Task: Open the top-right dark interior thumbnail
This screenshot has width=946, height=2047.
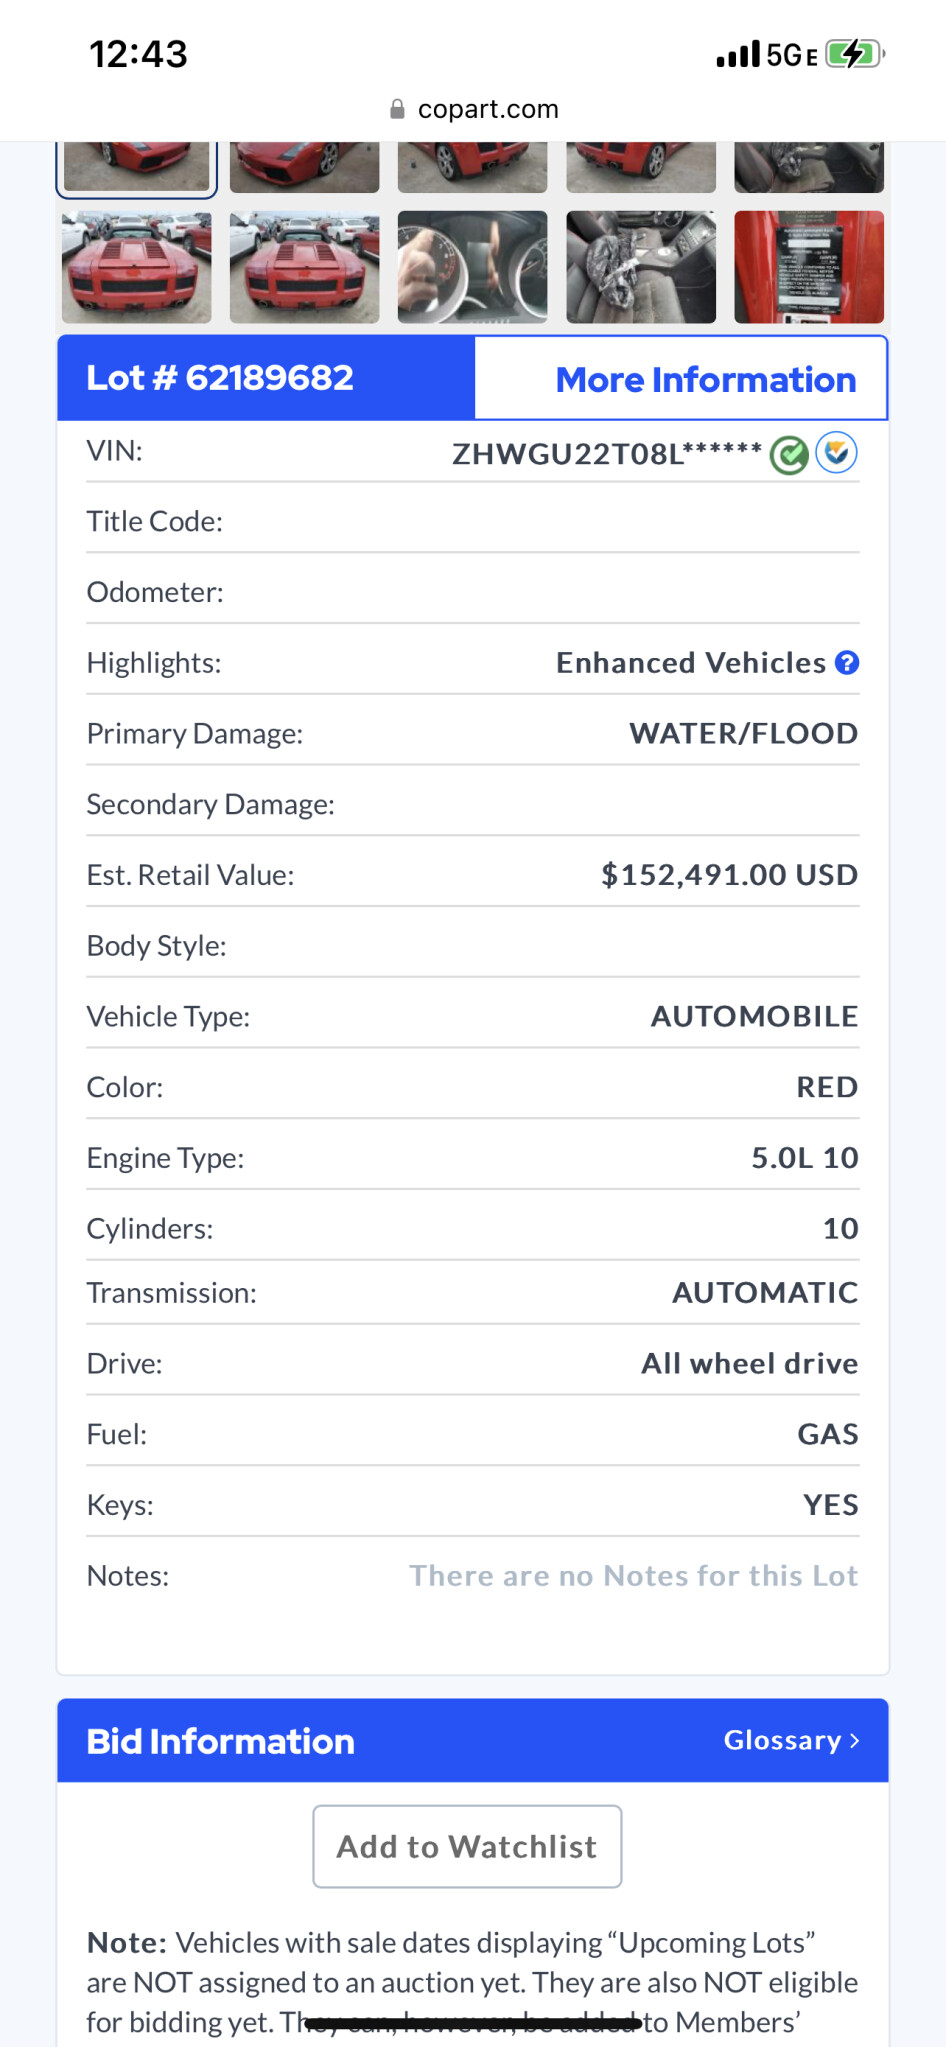Action: (x=809, y=166)
